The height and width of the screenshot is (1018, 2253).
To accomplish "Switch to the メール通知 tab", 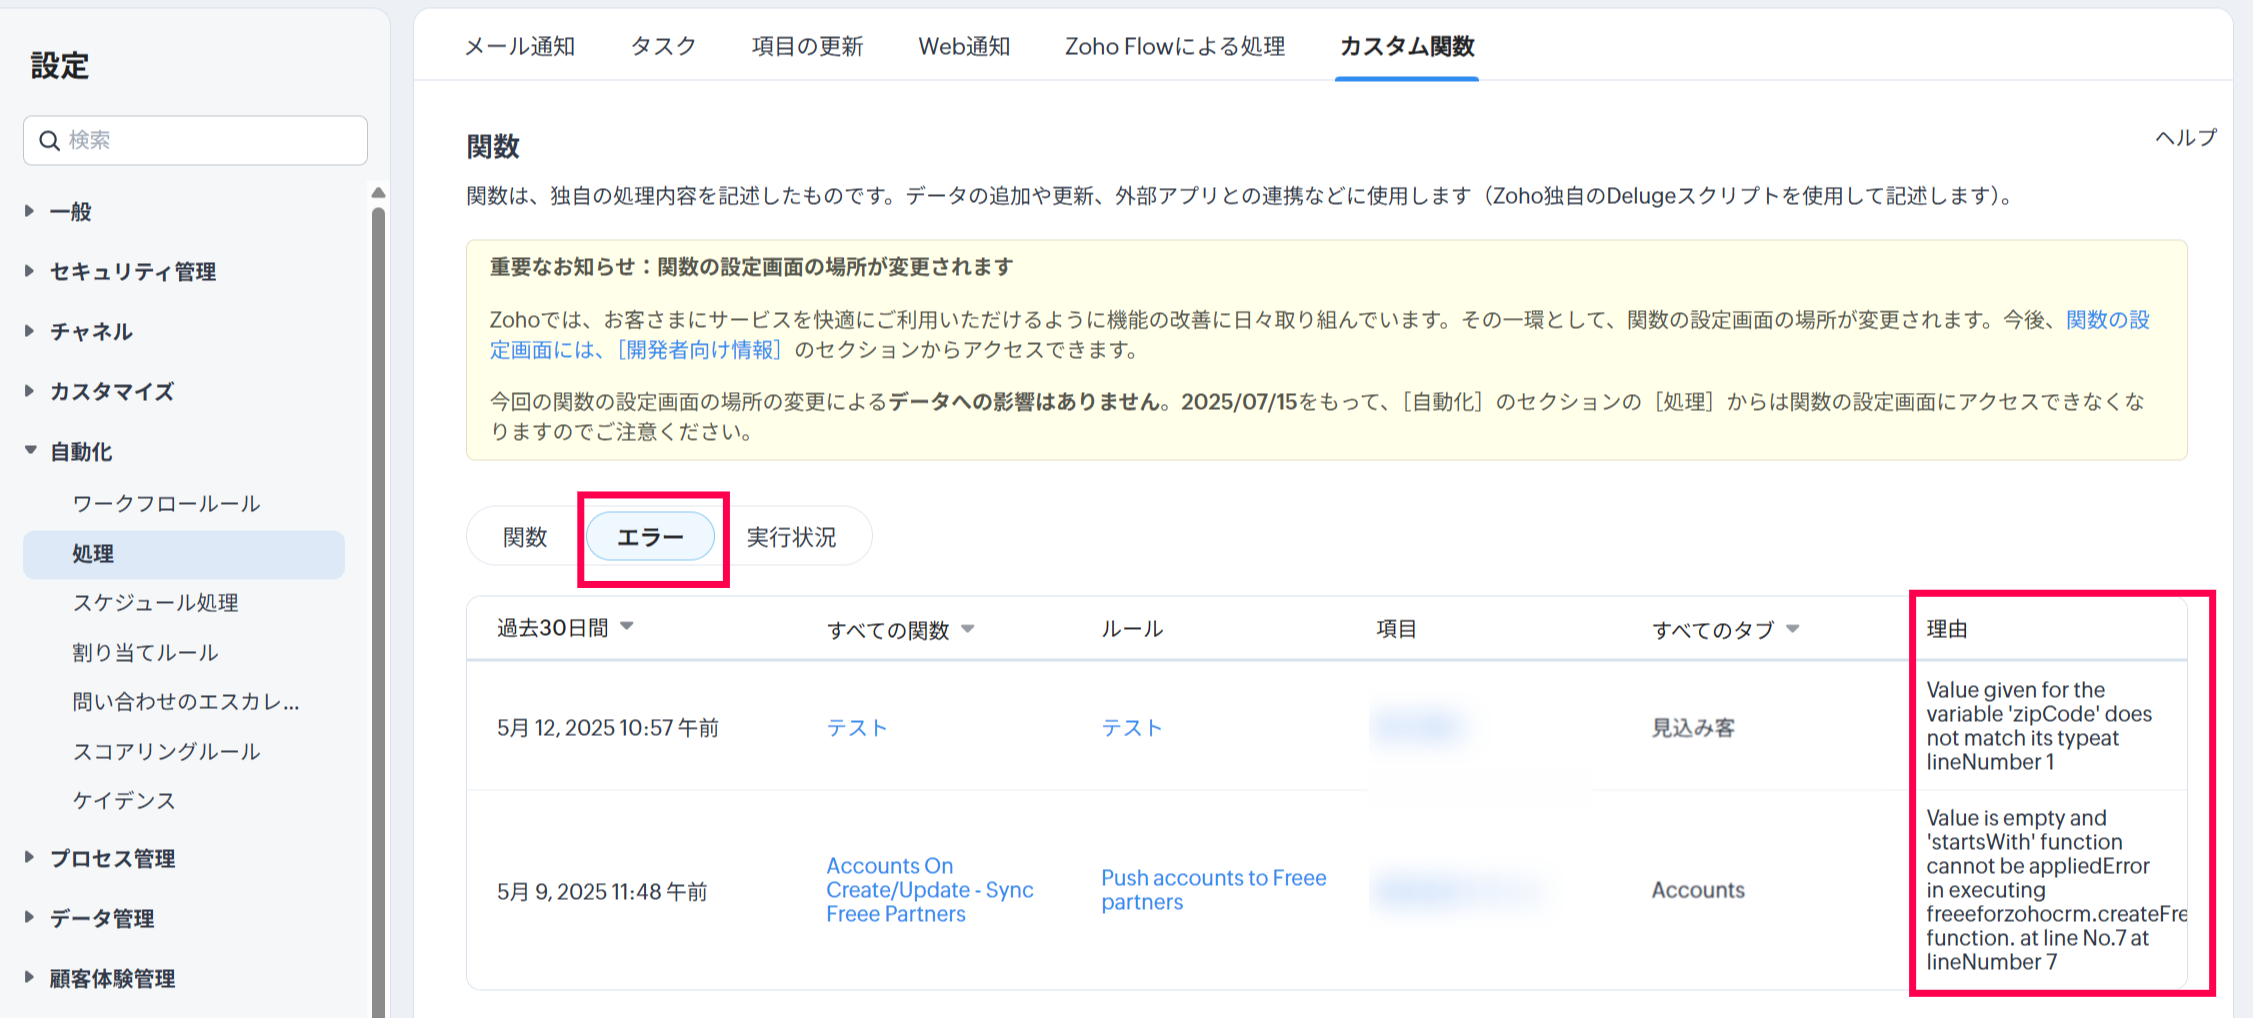I will coord(519,47).
